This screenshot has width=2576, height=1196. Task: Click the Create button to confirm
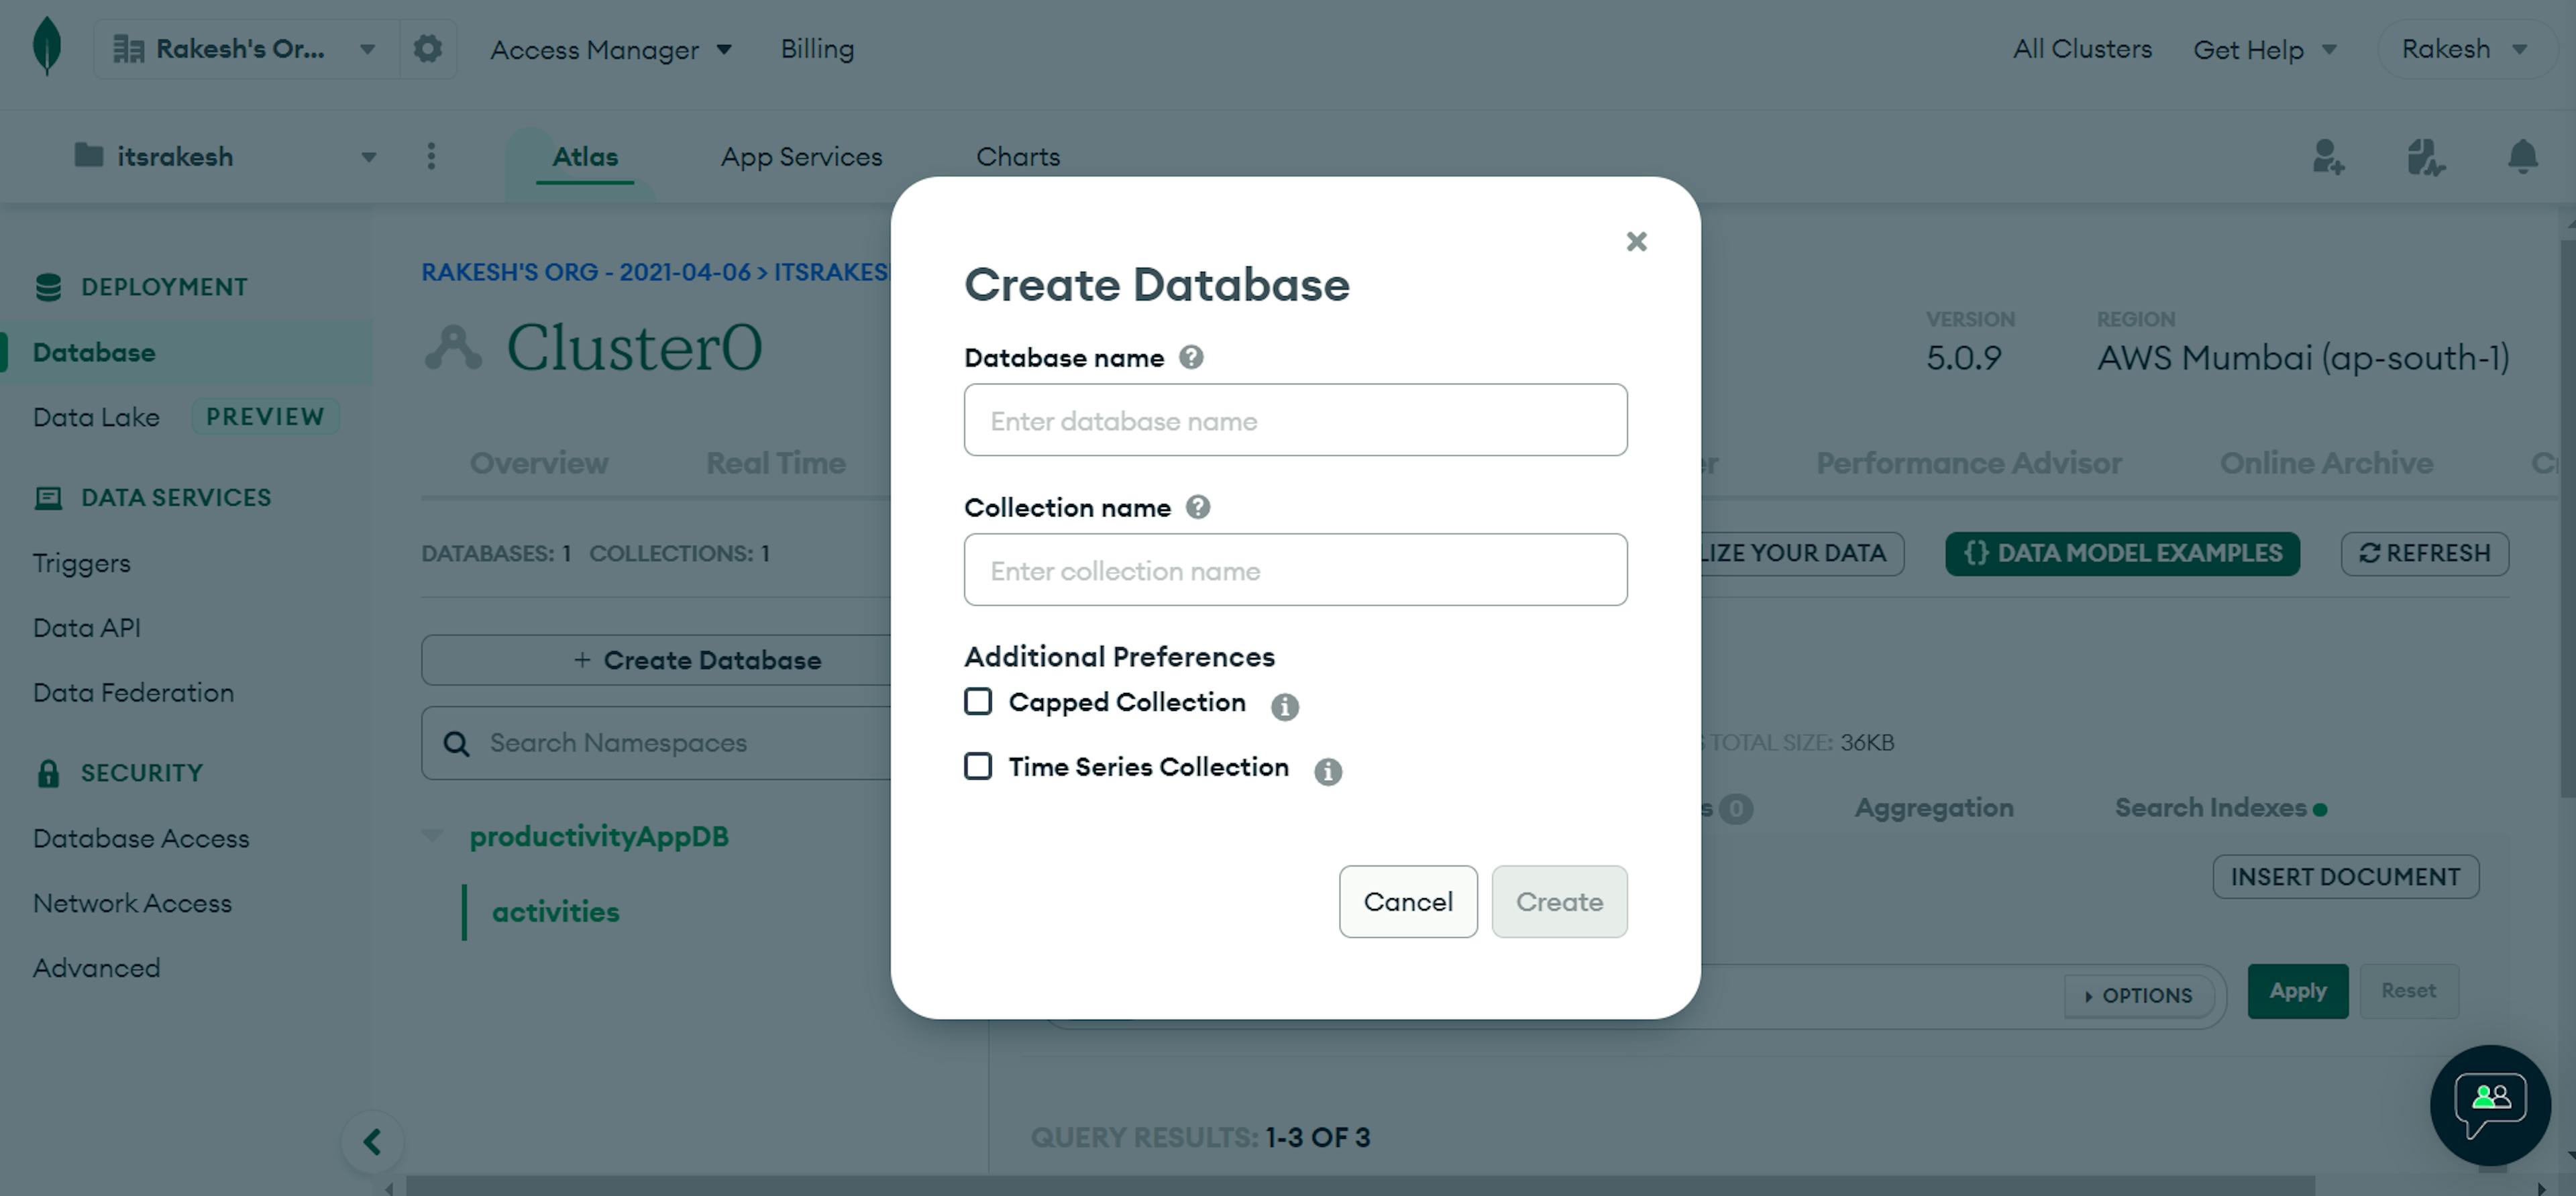[x=1558, y=900]
